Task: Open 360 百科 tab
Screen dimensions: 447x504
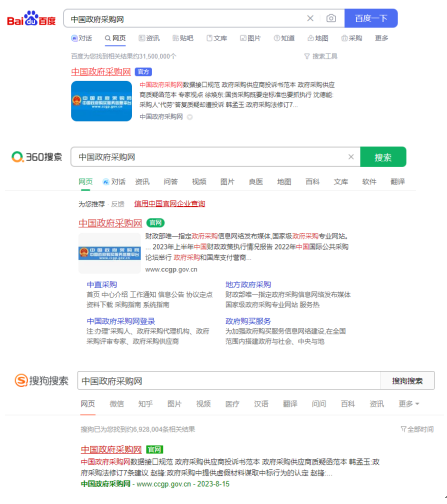Action: pos(312,182)
